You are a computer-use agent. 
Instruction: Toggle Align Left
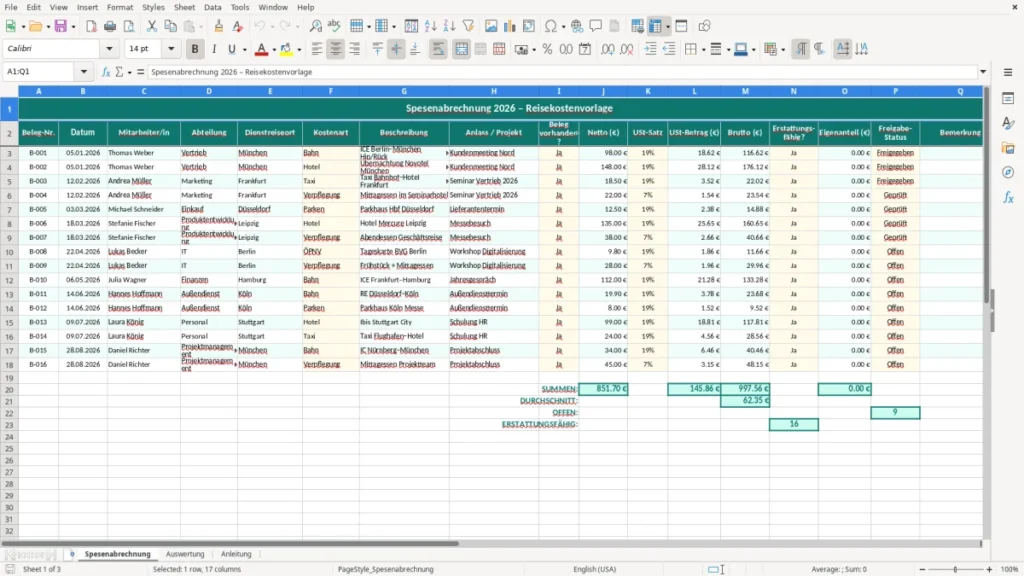click(x=317, y=49)
